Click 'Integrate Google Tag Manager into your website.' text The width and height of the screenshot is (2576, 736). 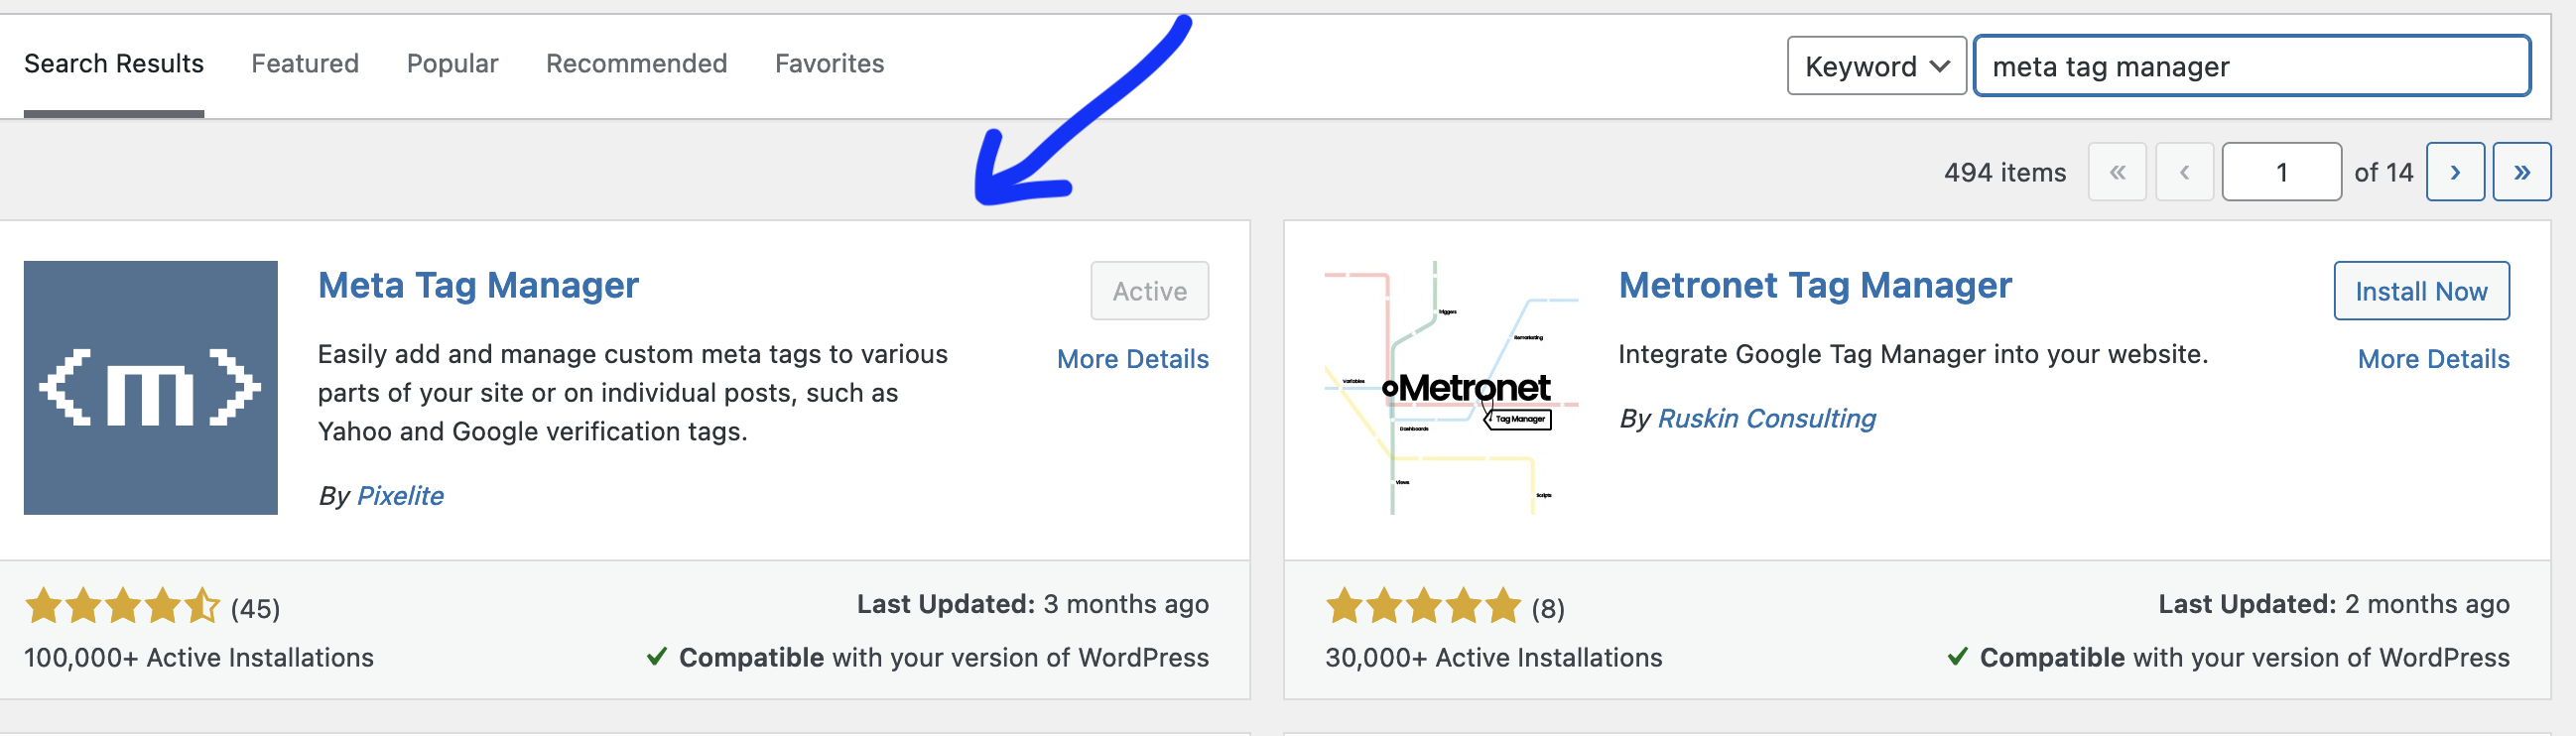click(x=1913, y=354)
